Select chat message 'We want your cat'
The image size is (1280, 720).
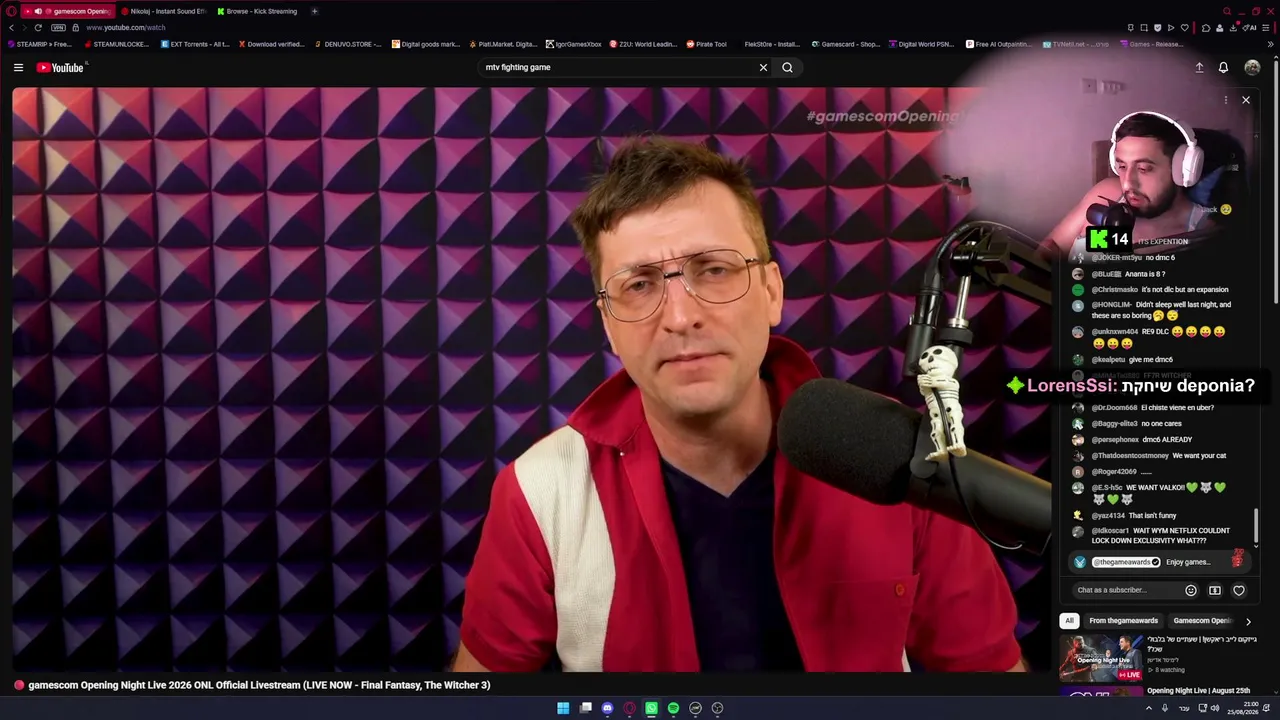1199,456
